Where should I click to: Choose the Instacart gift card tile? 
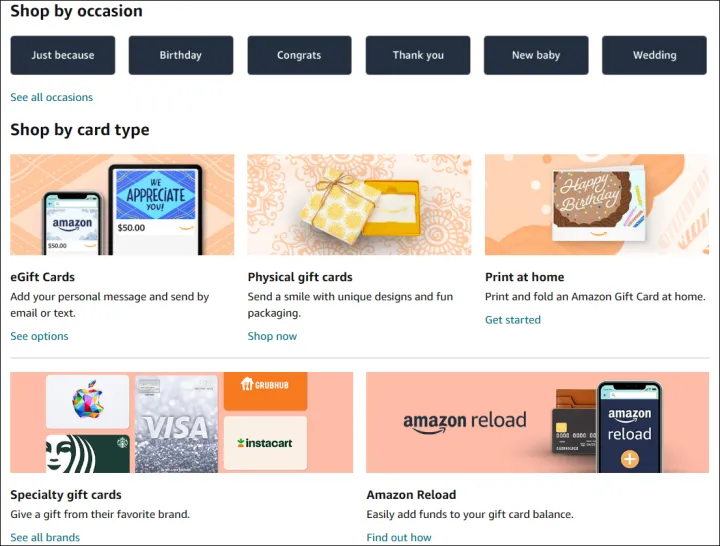[264, 443]
